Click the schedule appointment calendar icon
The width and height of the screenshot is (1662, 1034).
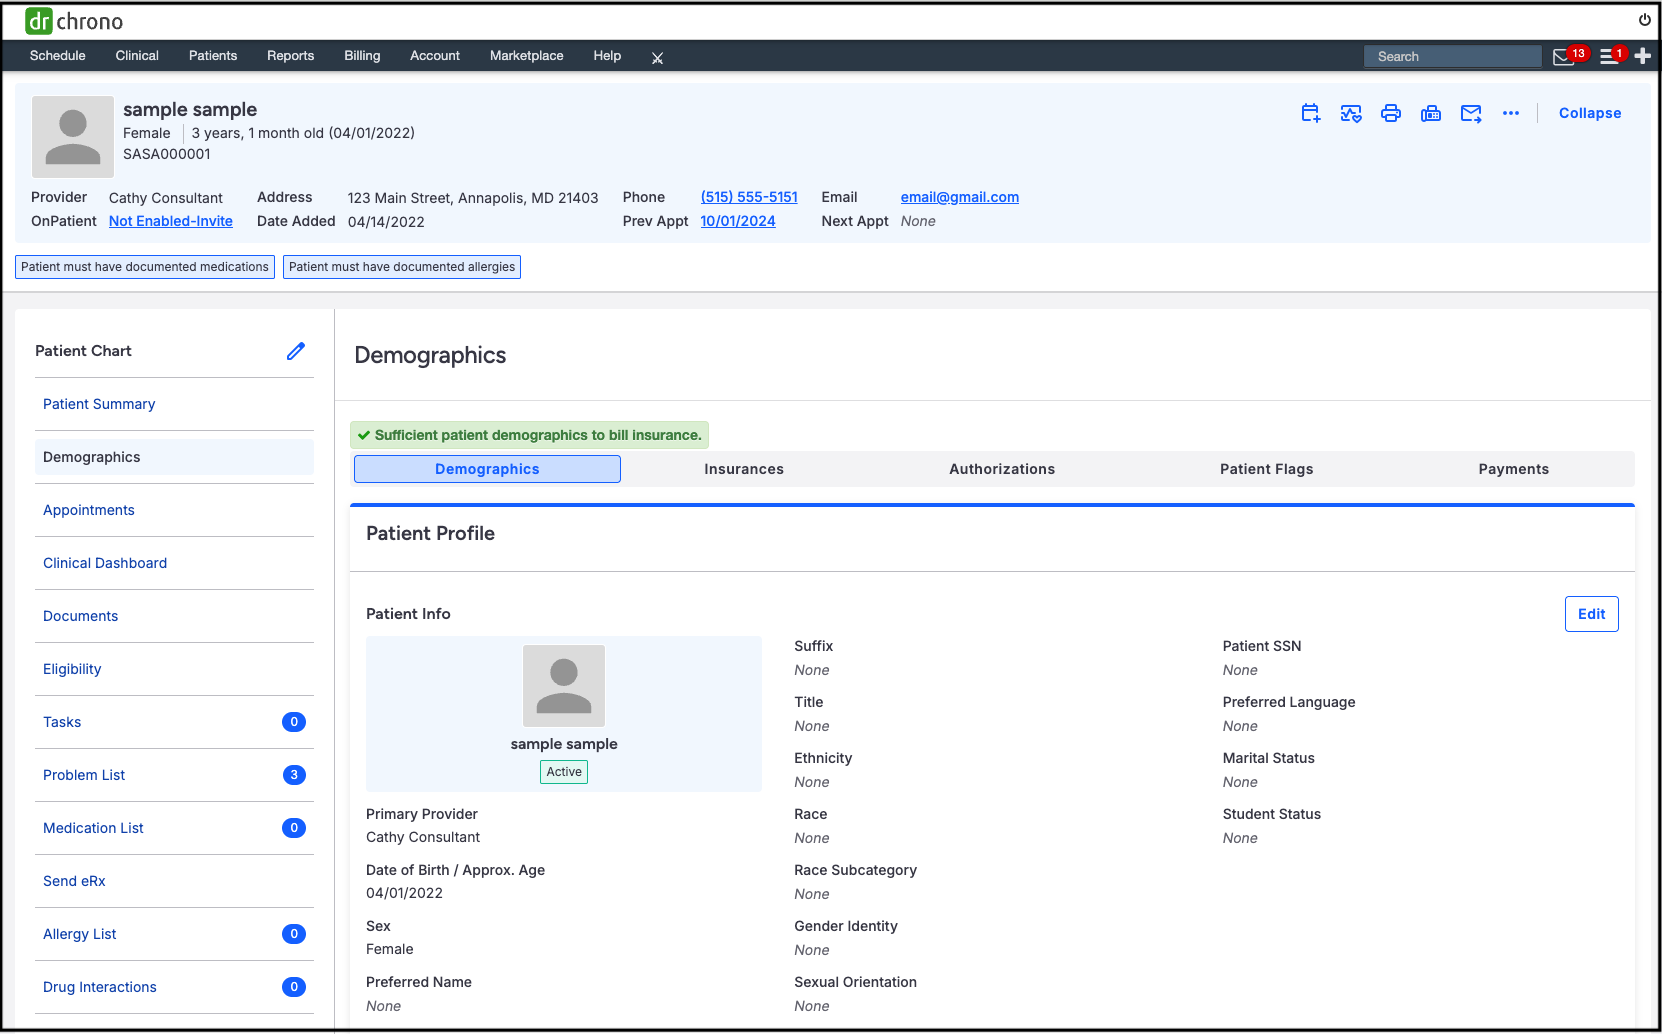tap(1310, 113)
